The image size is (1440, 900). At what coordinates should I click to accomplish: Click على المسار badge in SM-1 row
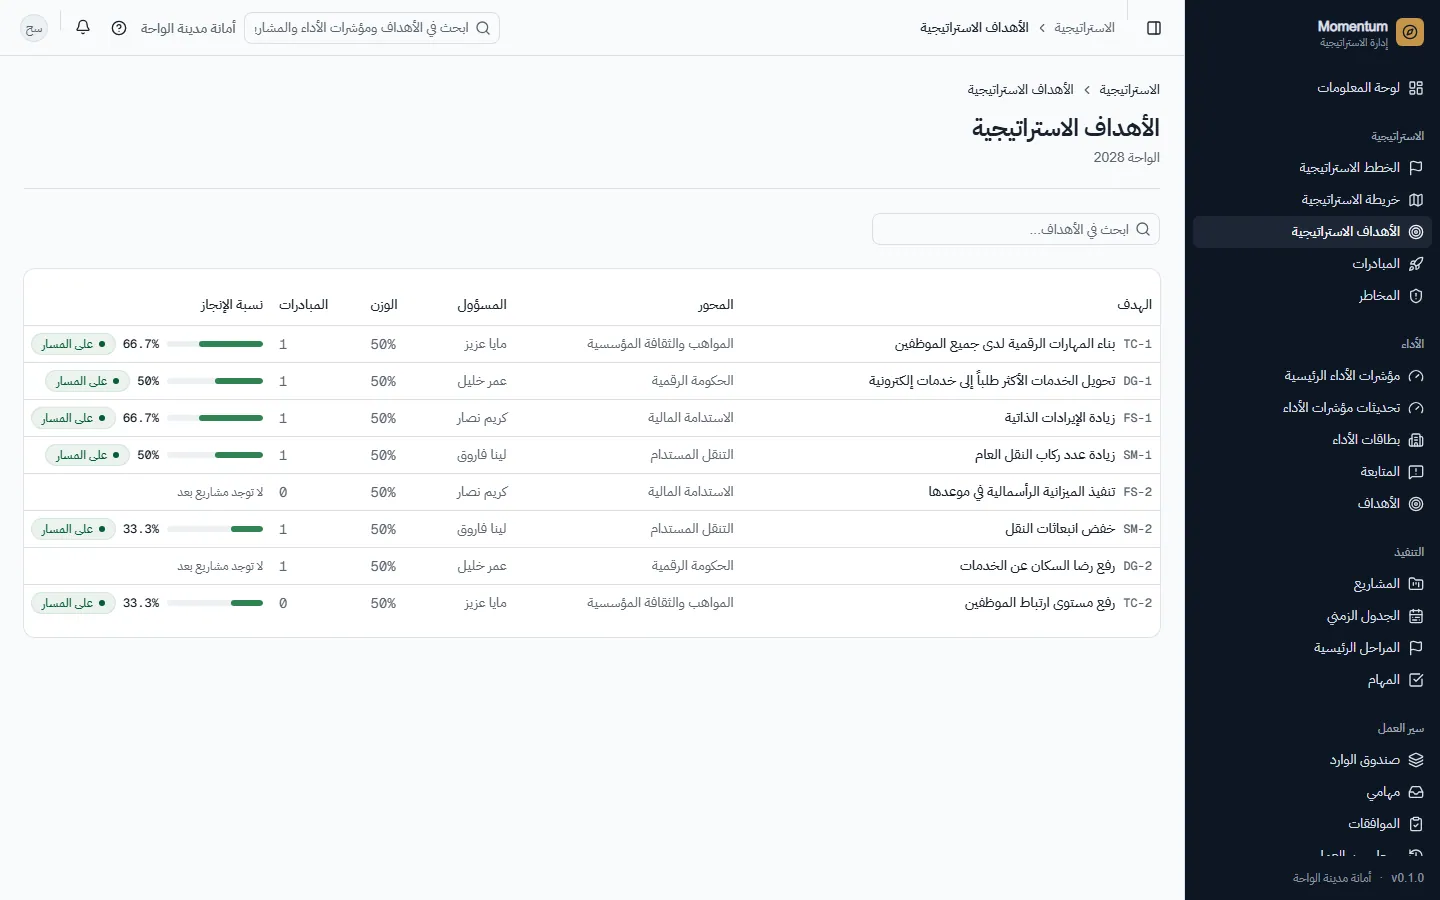(87, 455)
